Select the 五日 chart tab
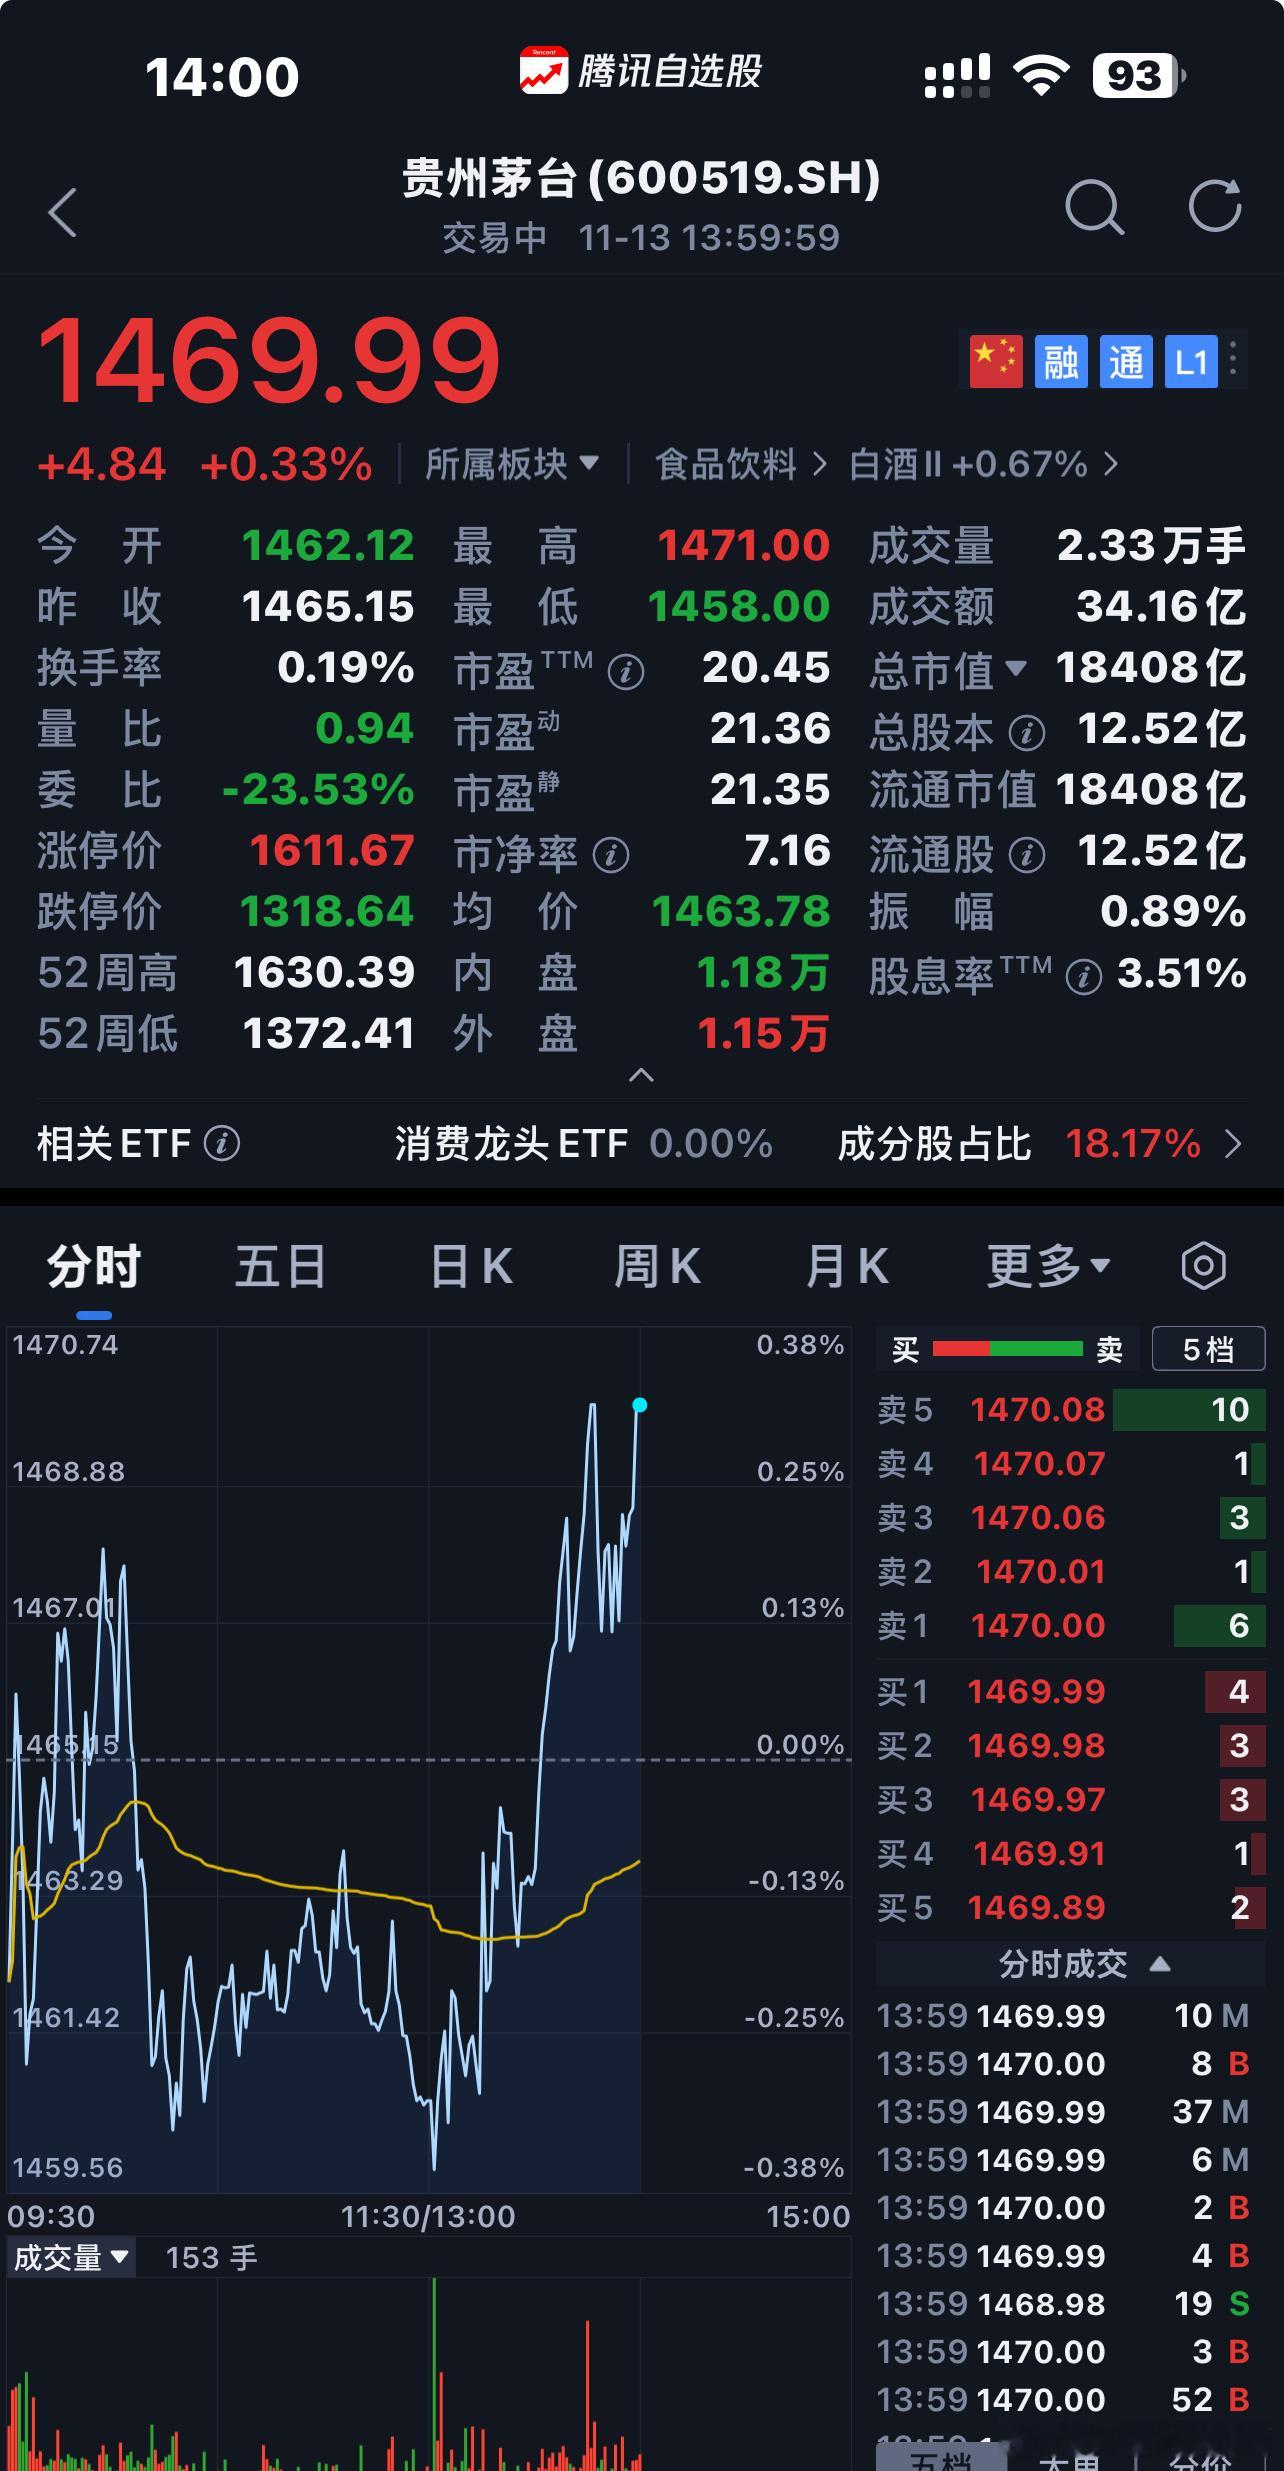The height and width of the screenshot is (2471, 1284). 280,1267
